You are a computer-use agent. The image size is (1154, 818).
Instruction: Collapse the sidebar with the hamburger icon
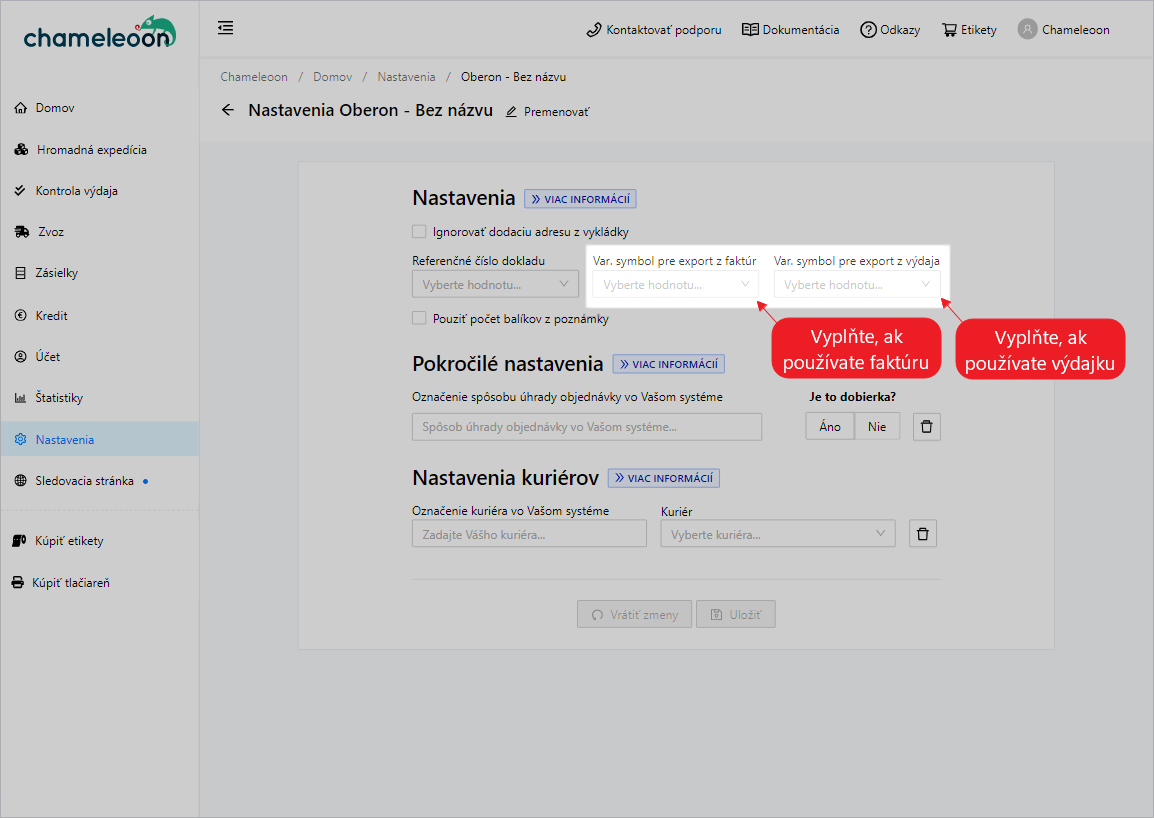[x=226, y=28]
